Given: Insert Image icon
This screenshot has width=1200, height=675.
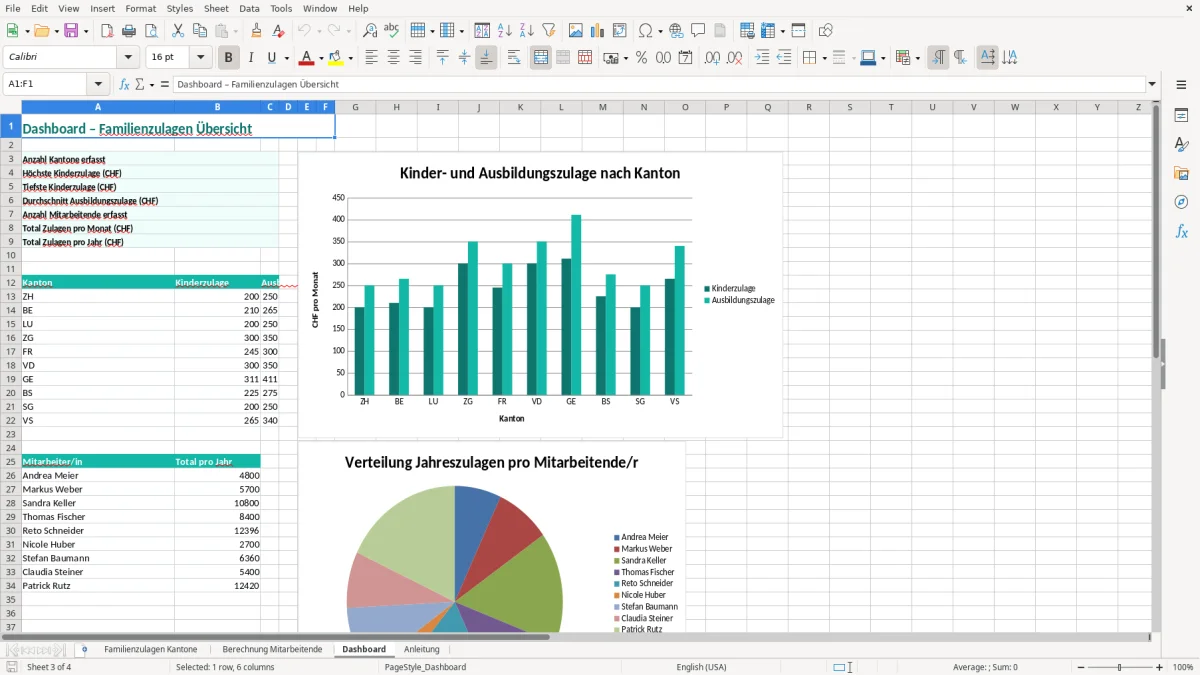Looking at the screenshot, I should (576, 31).
